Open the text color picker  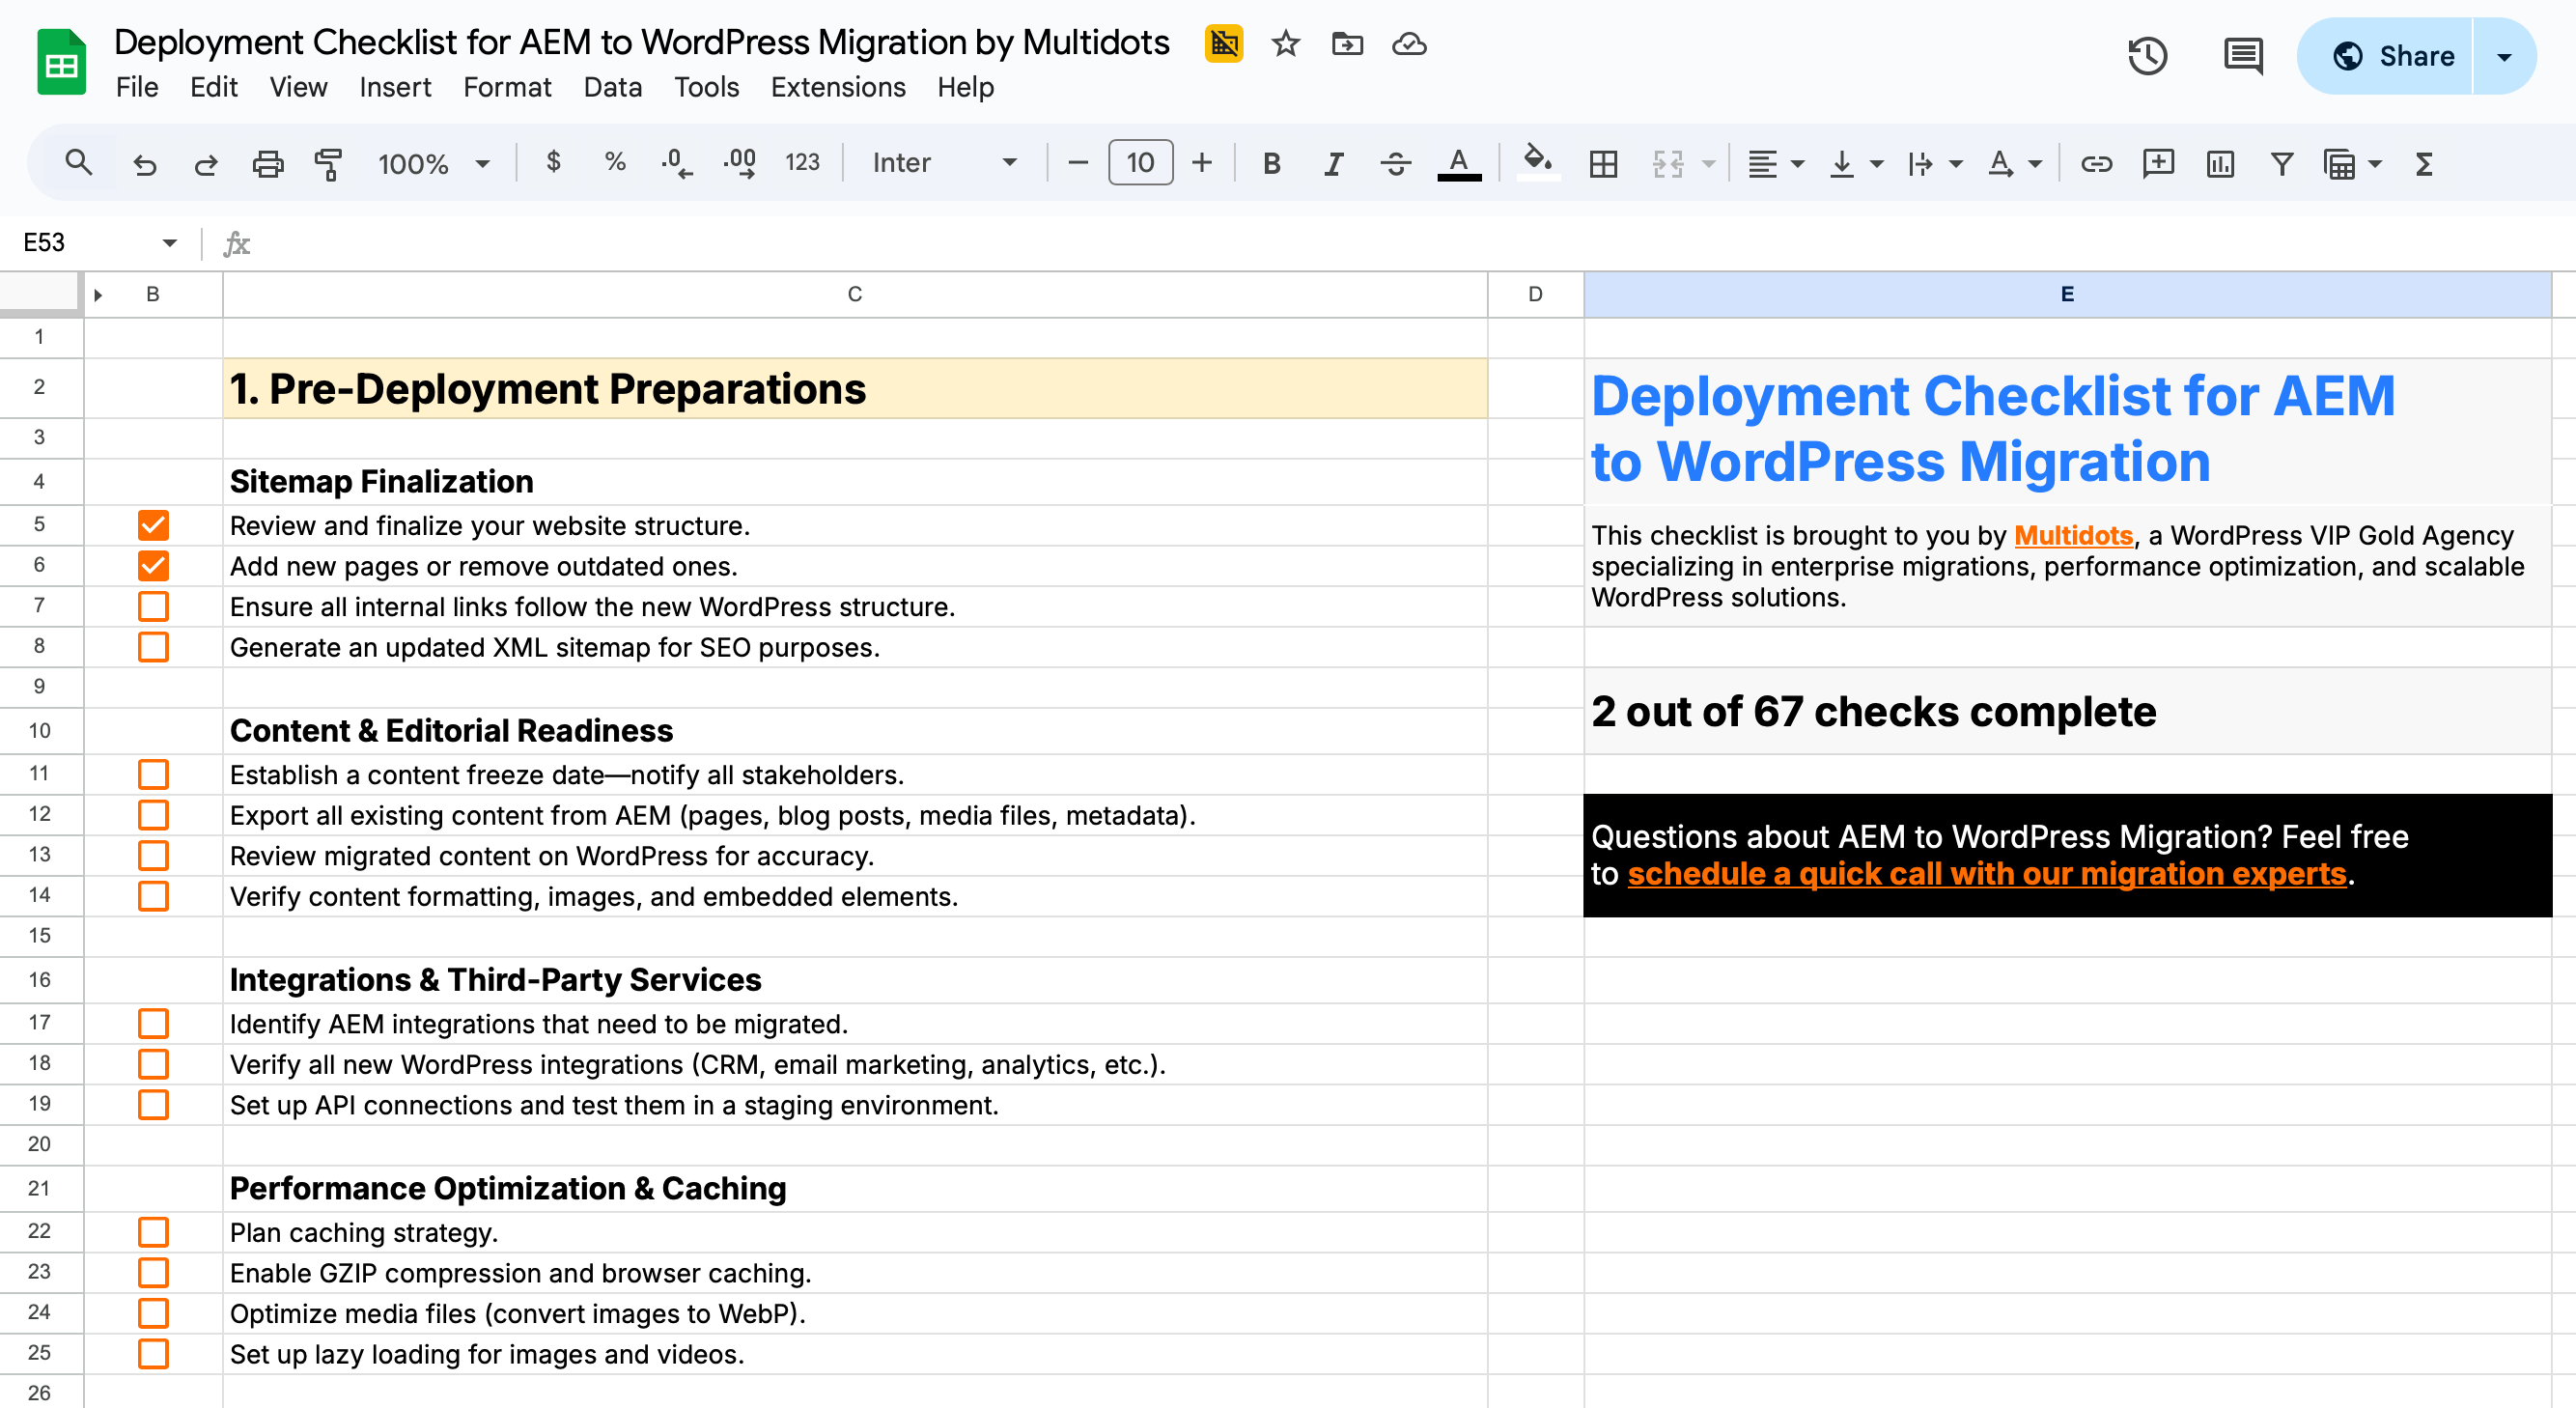coord(1459,163)
